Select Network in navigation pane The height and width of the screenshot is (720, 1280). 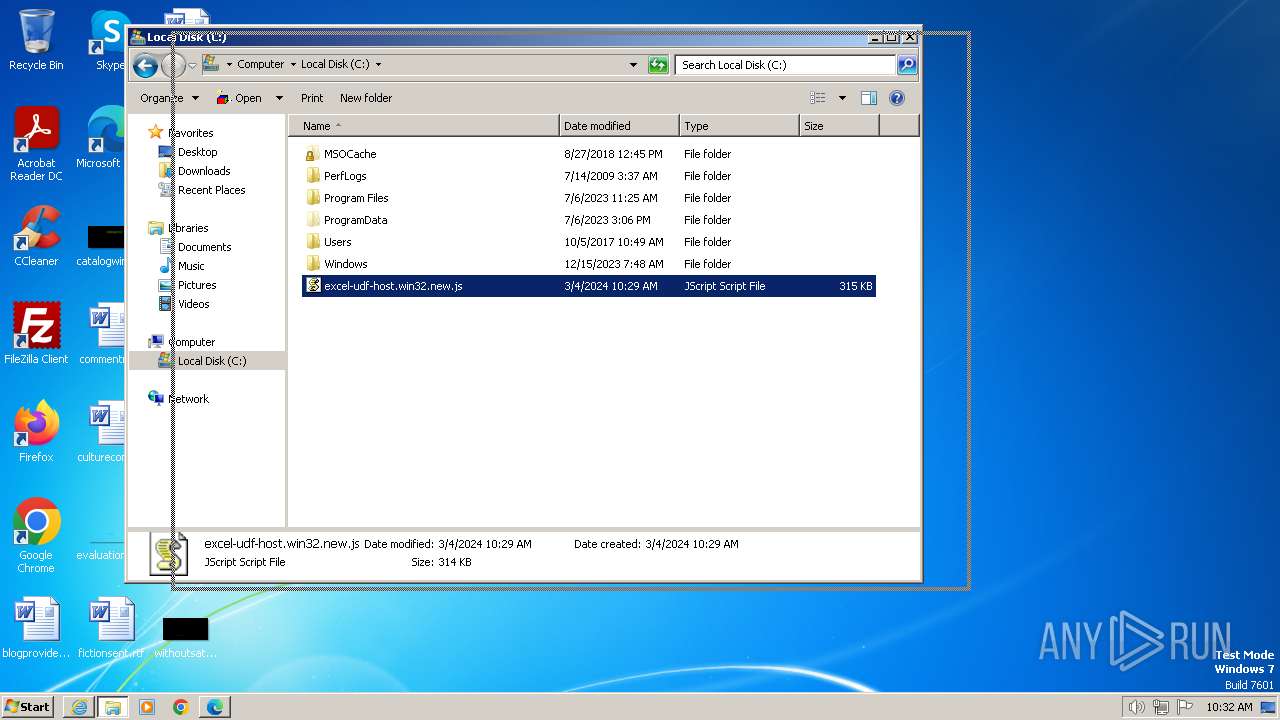pyautogui.click(x=188, y=399)
